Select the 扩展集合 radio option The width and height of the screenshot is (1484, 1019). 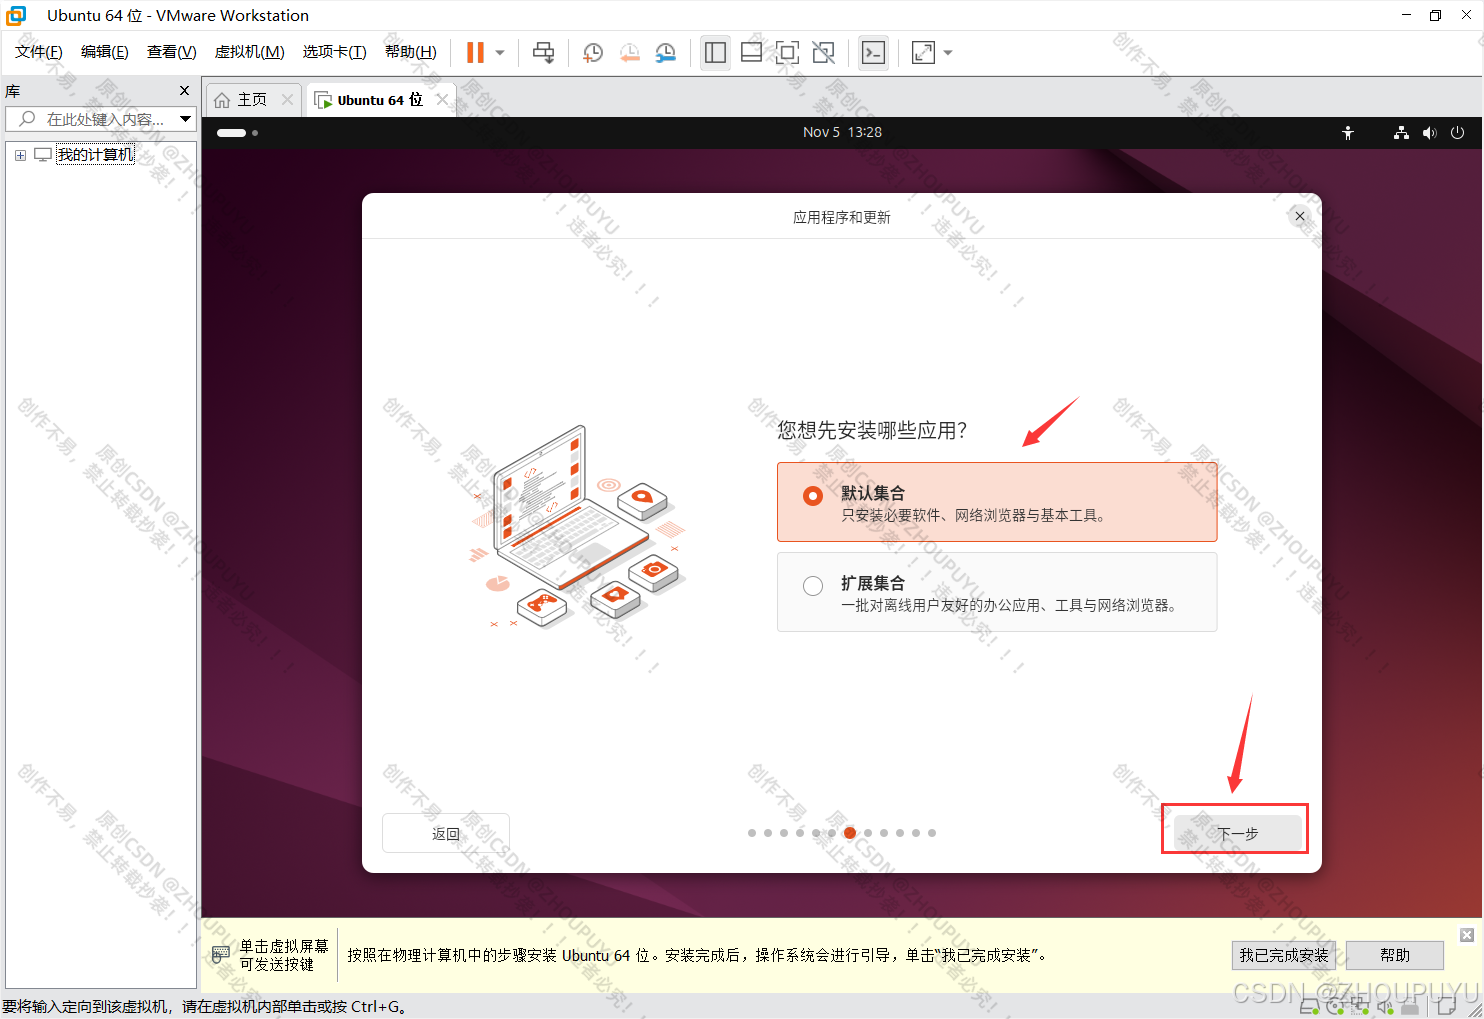pyautogui.click(x=813, y=586)
